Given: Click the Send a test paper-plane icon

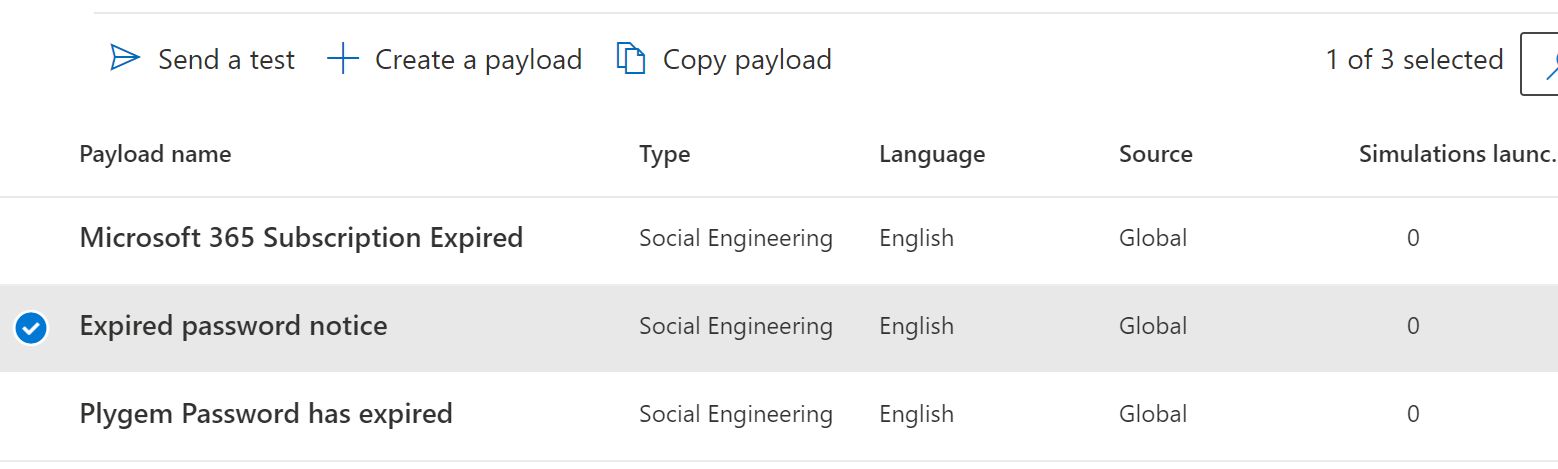Looking at the screenshot, I should pos(125,59).
